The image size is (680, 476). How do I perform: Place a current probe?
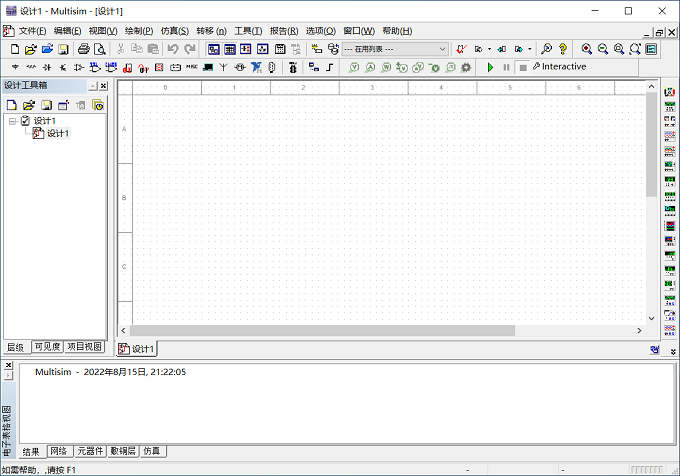tap(370, 67)
